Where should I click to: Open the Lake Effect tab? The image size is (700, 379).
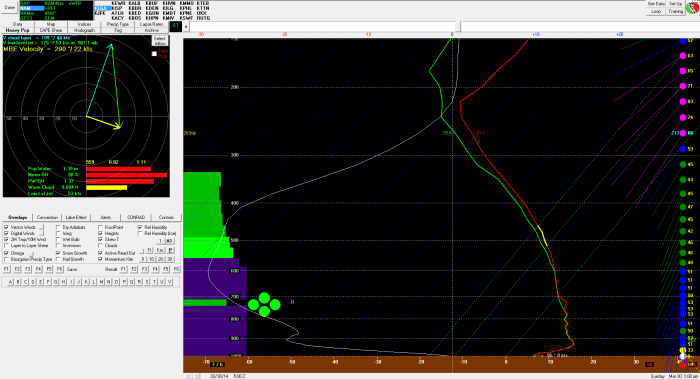click(x=76, y=217)
